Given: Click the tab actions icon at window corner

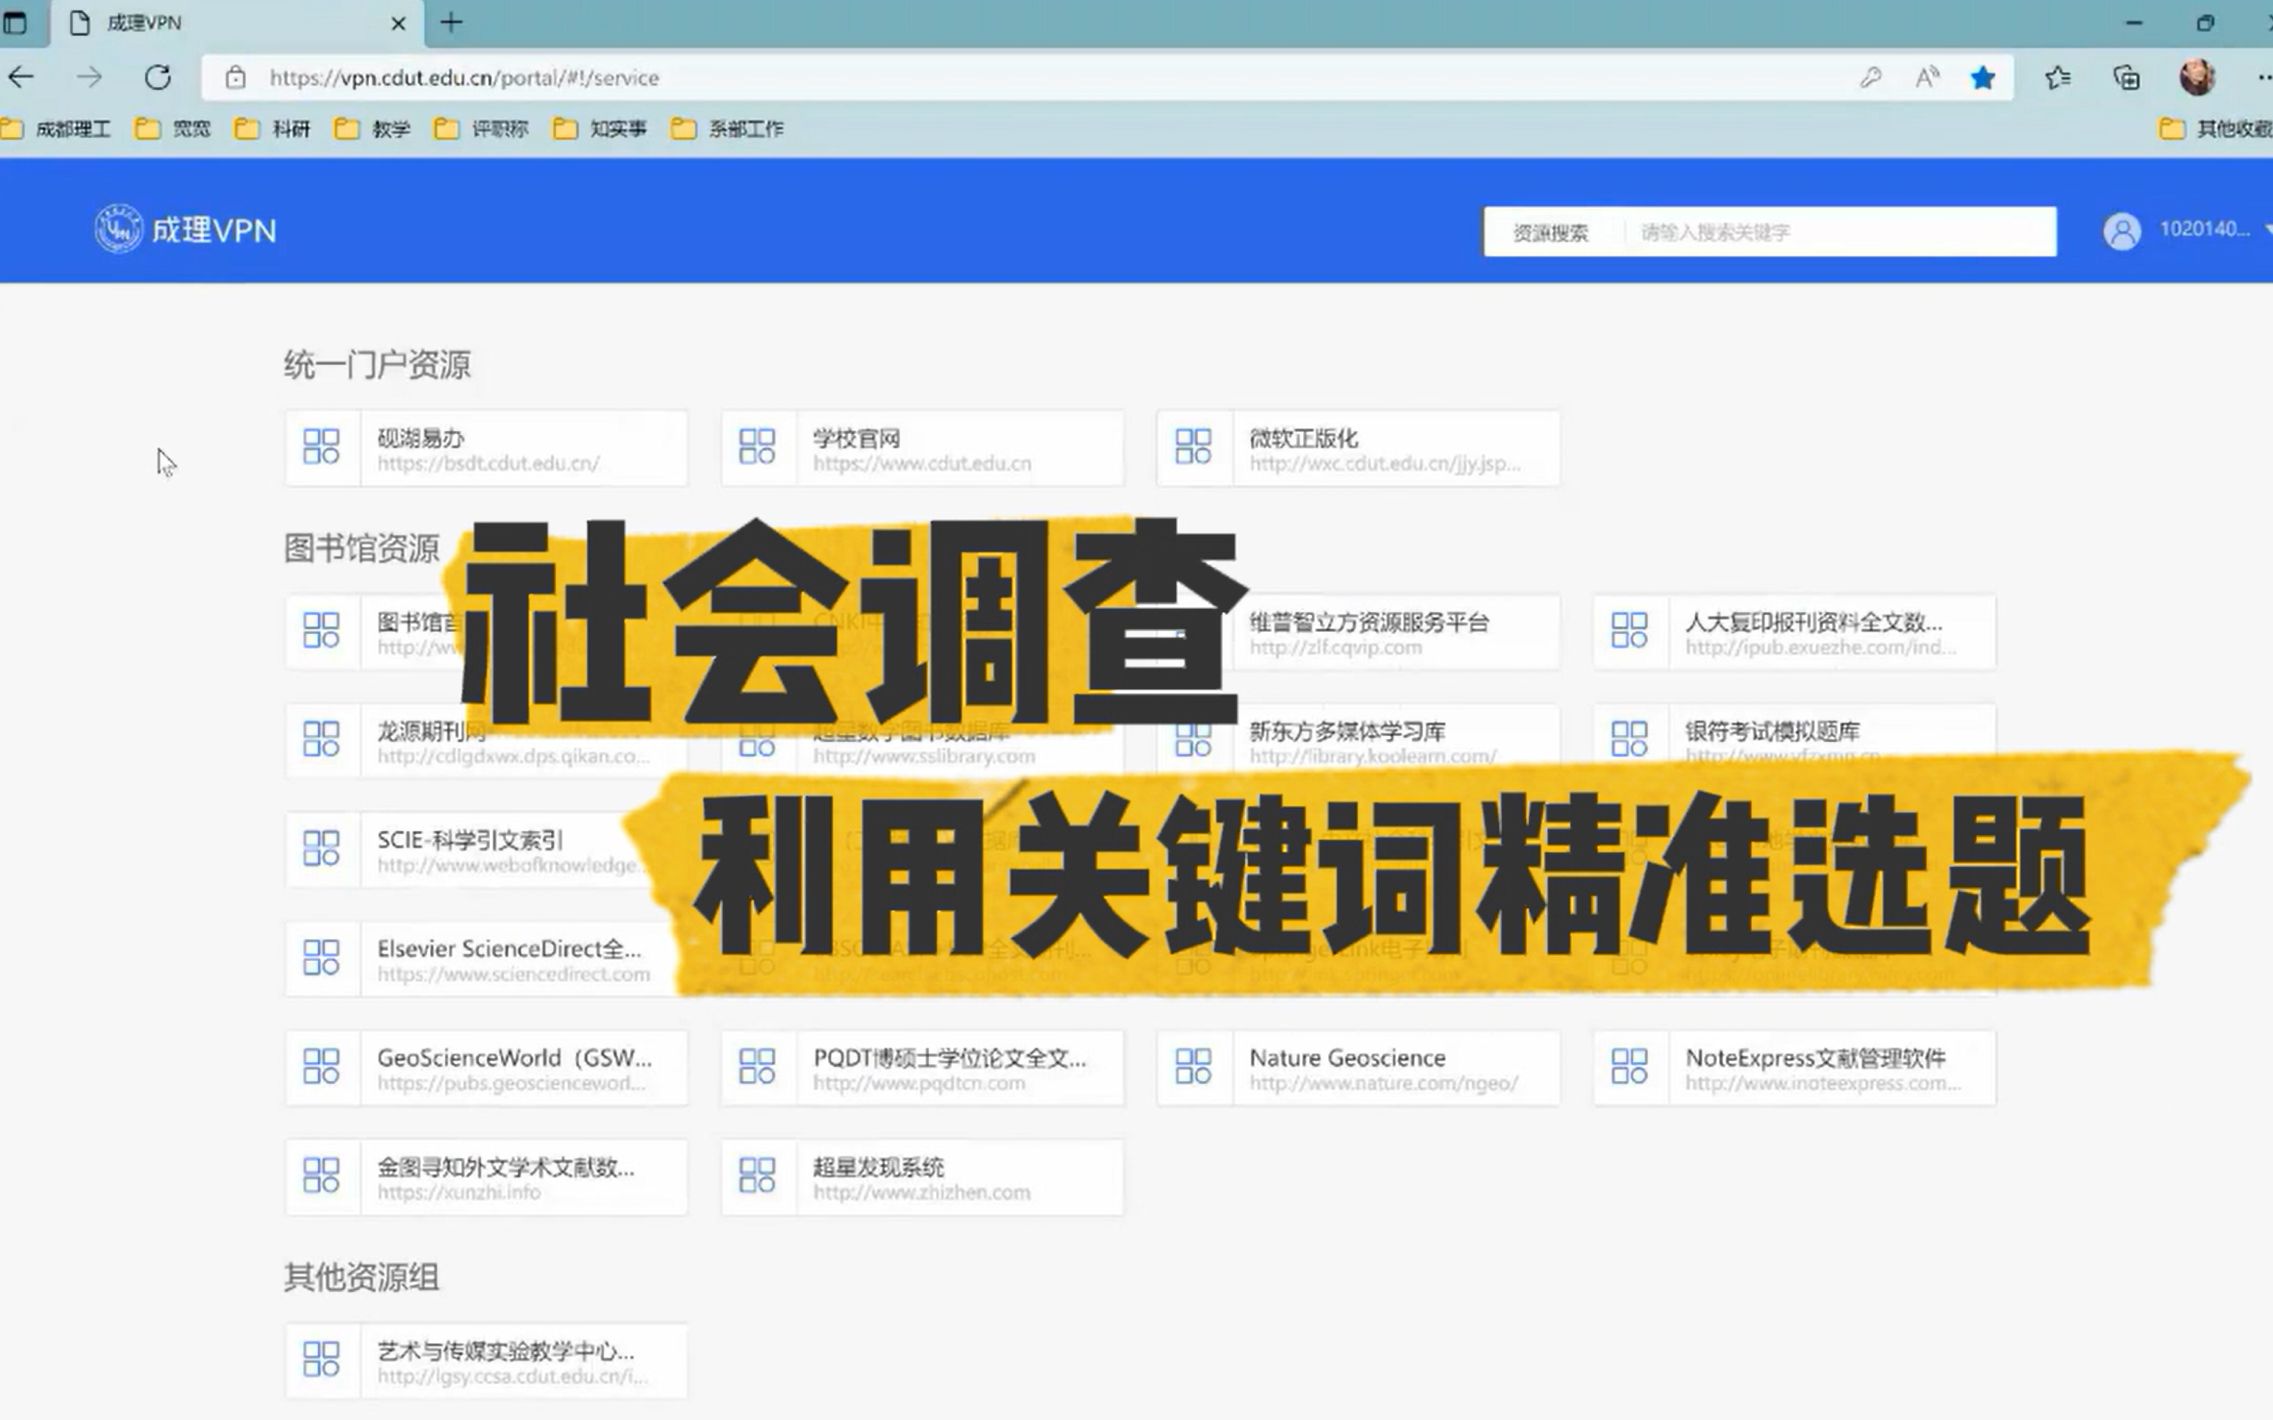Looking at the screenshot, I should (x=15, y=22).
